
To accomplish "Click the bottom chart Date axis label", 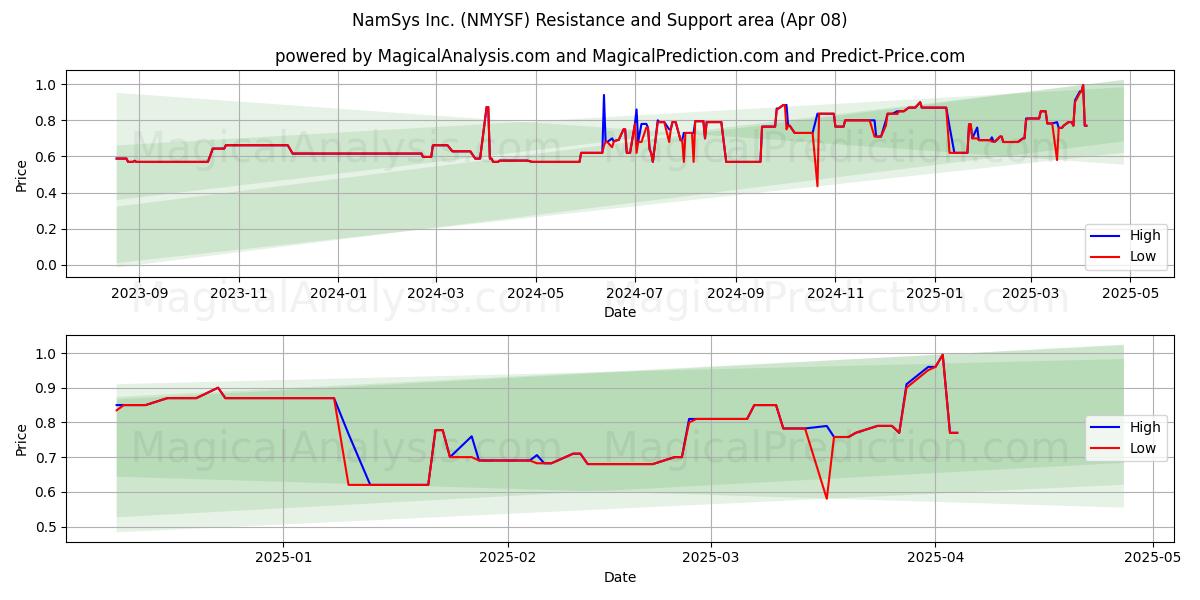I will pos(620,577).
